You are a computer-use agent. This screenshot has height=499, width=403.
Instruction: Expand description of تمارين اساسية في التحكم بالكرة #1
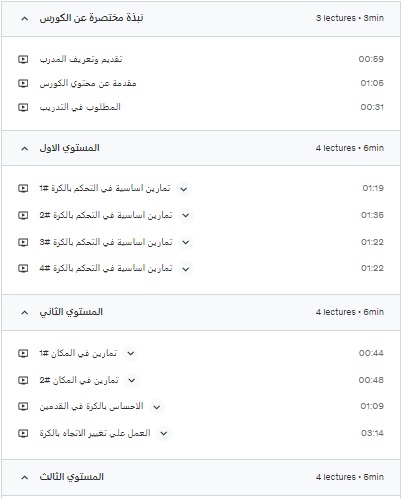pos(184,189)
